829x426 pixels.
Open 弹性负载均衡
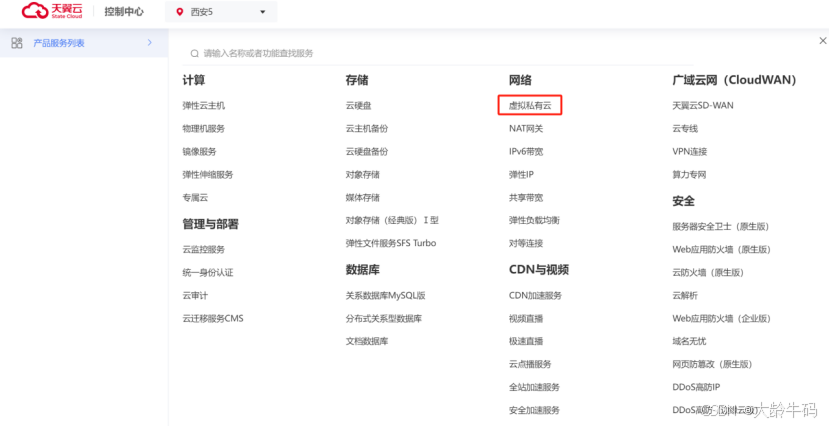coord(534,220)
